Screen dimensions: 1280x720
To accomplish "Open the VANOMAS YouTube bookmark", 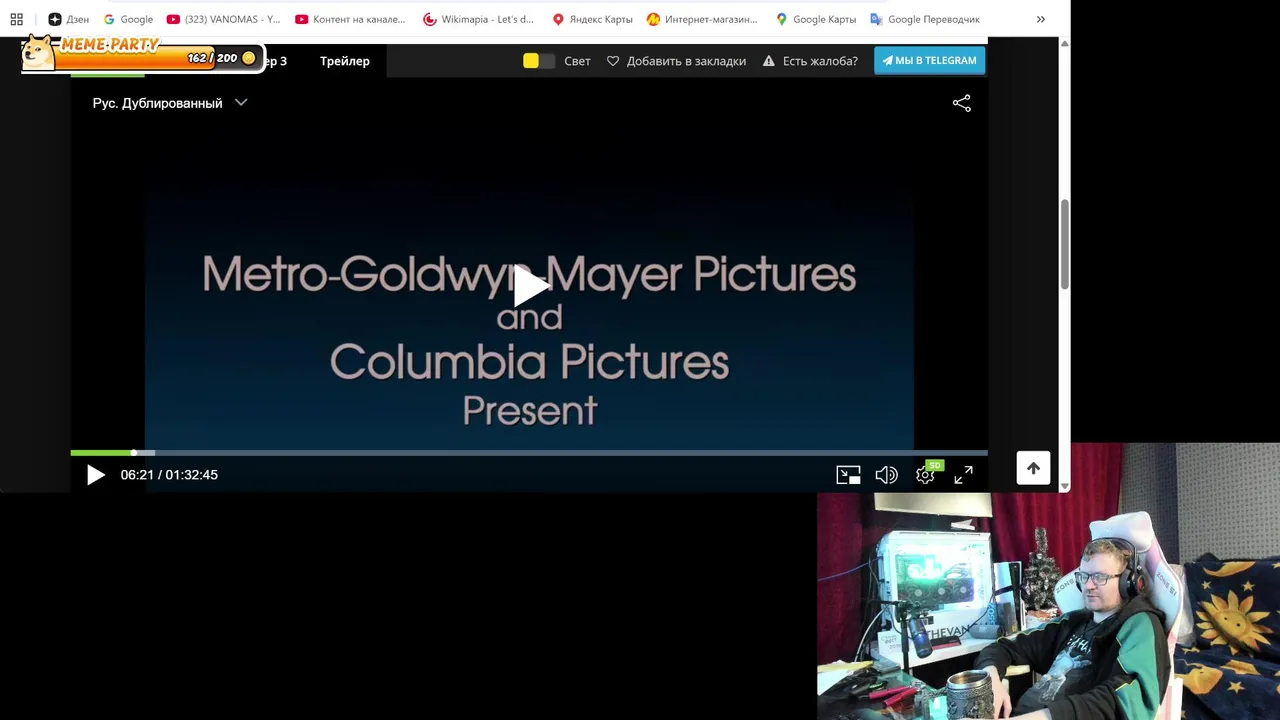I will coord(224,19).
